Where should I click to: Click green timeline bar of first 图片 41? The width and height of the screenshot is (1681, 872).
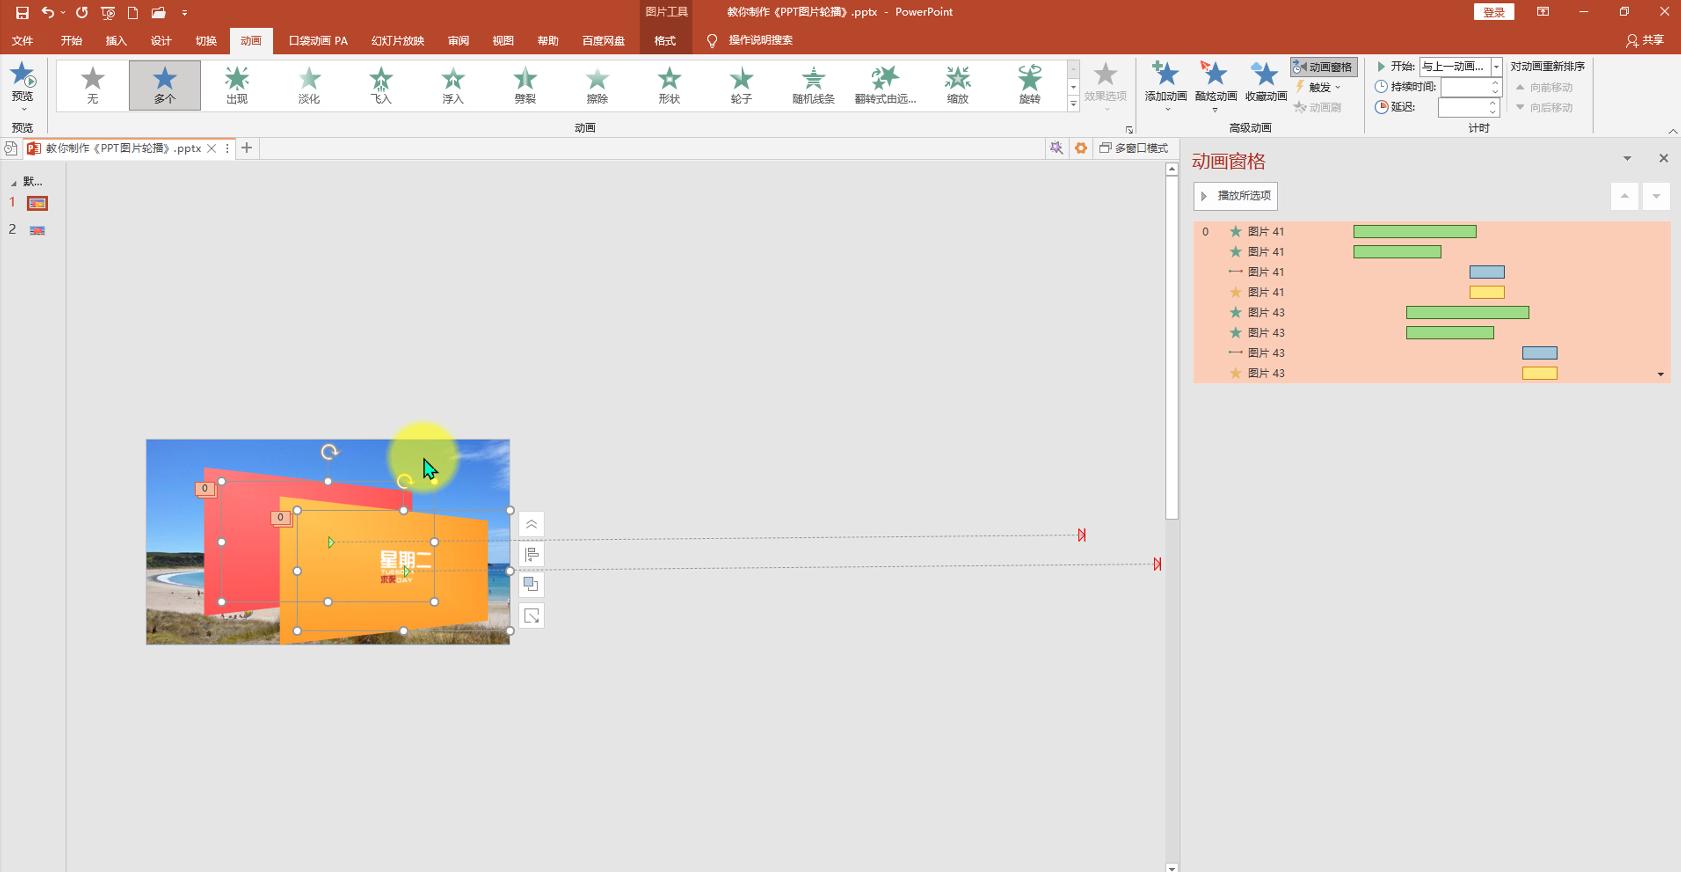pos(1414,232)
